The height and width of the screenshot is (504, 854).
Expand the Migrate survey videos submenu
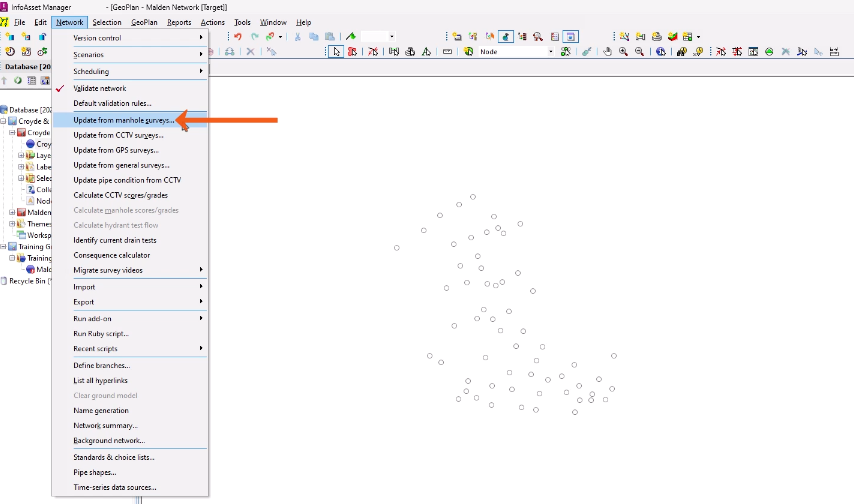[130, 270]
